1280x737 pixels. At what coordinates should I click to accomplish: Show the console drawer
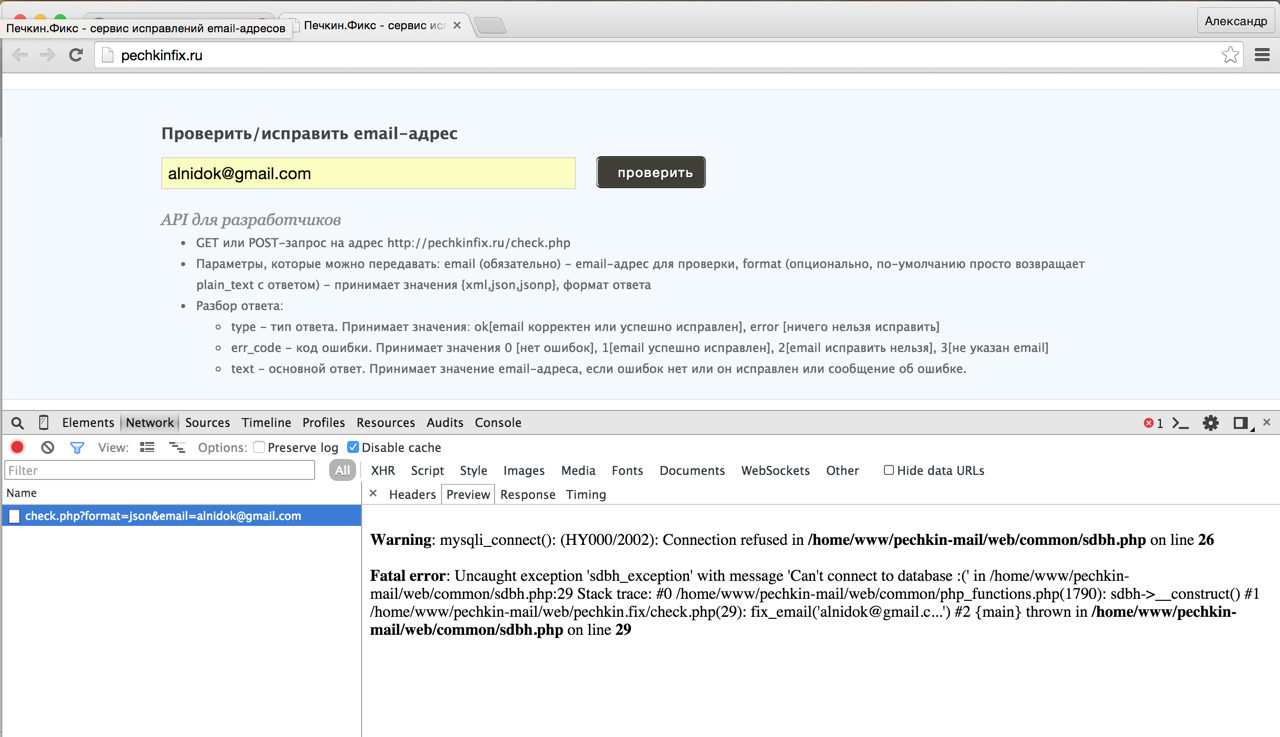tap(1181, 423)
